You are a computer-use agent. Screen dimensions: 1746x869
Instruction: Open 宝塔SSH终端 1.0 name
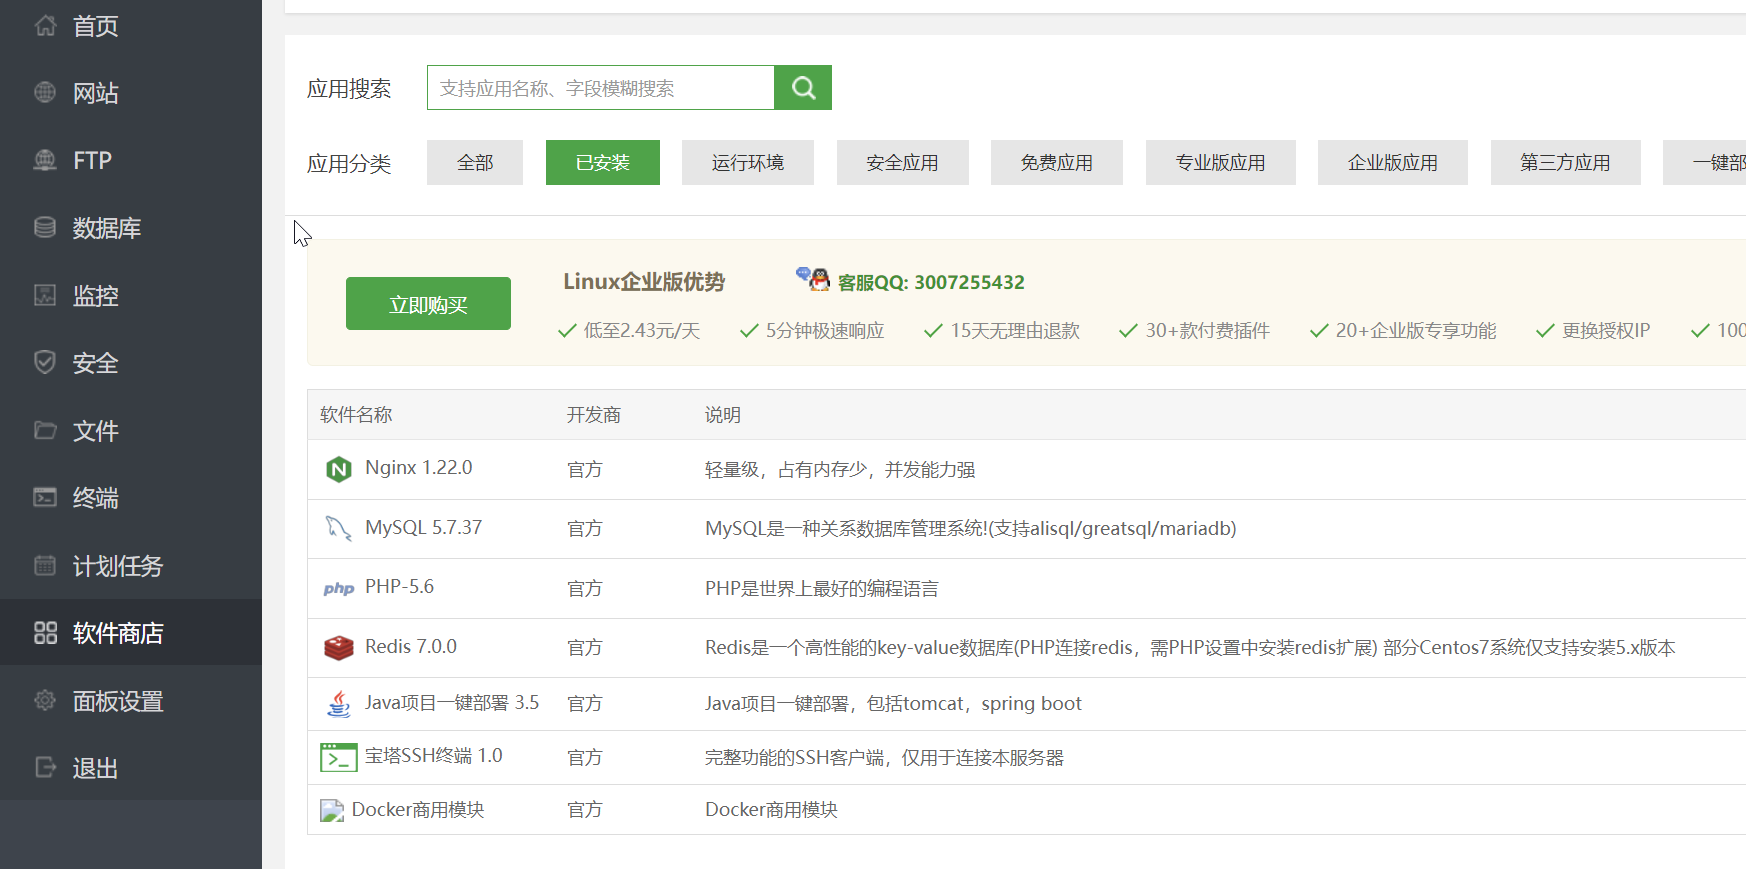pos(434,756)
